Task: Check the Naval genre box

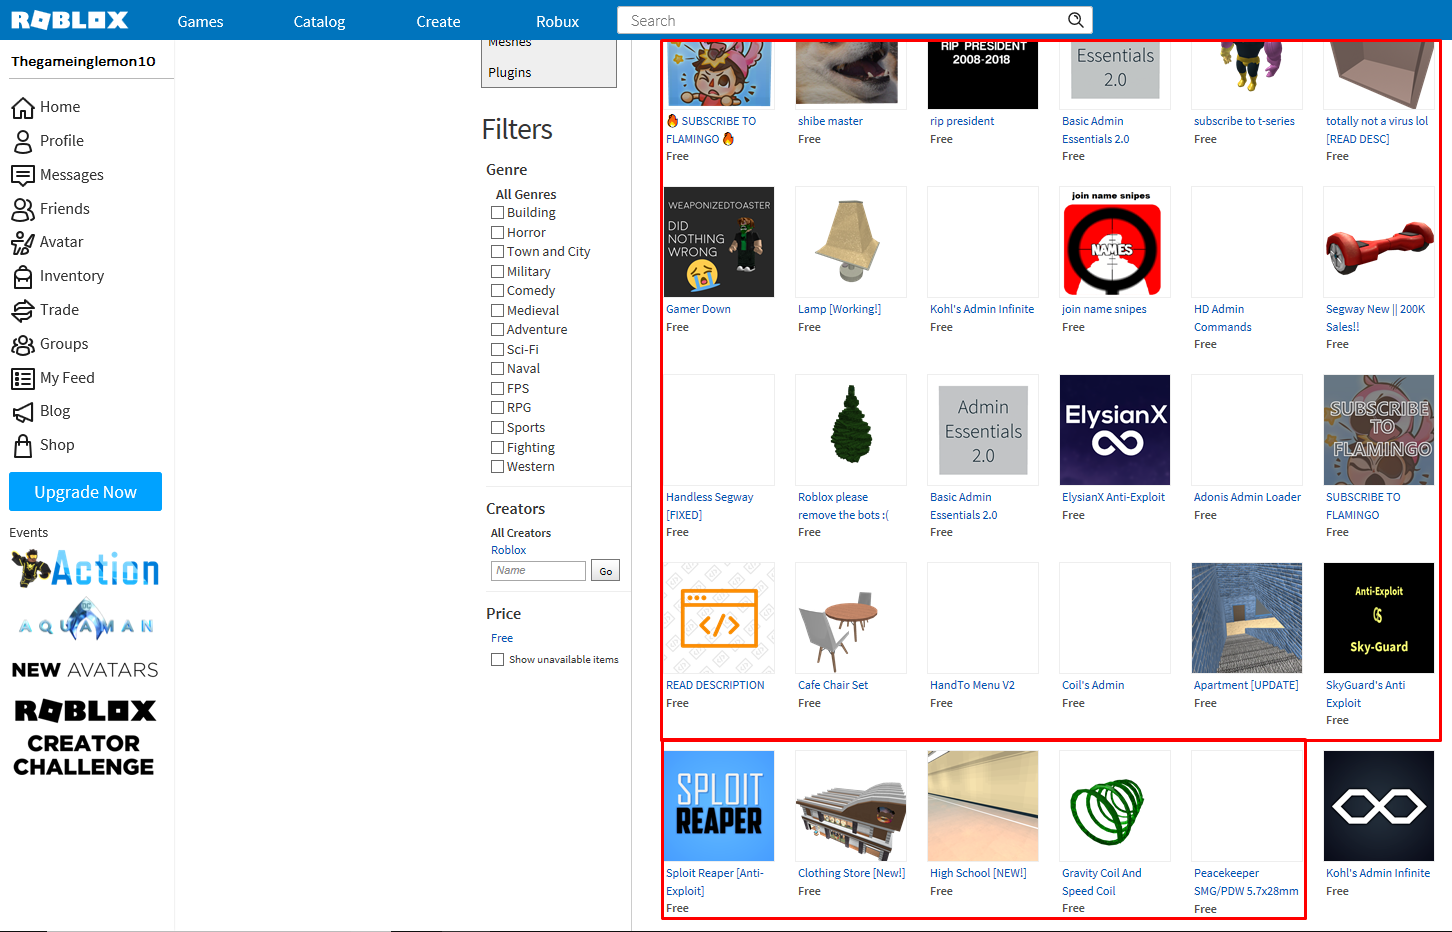Action: click(497, 369)
